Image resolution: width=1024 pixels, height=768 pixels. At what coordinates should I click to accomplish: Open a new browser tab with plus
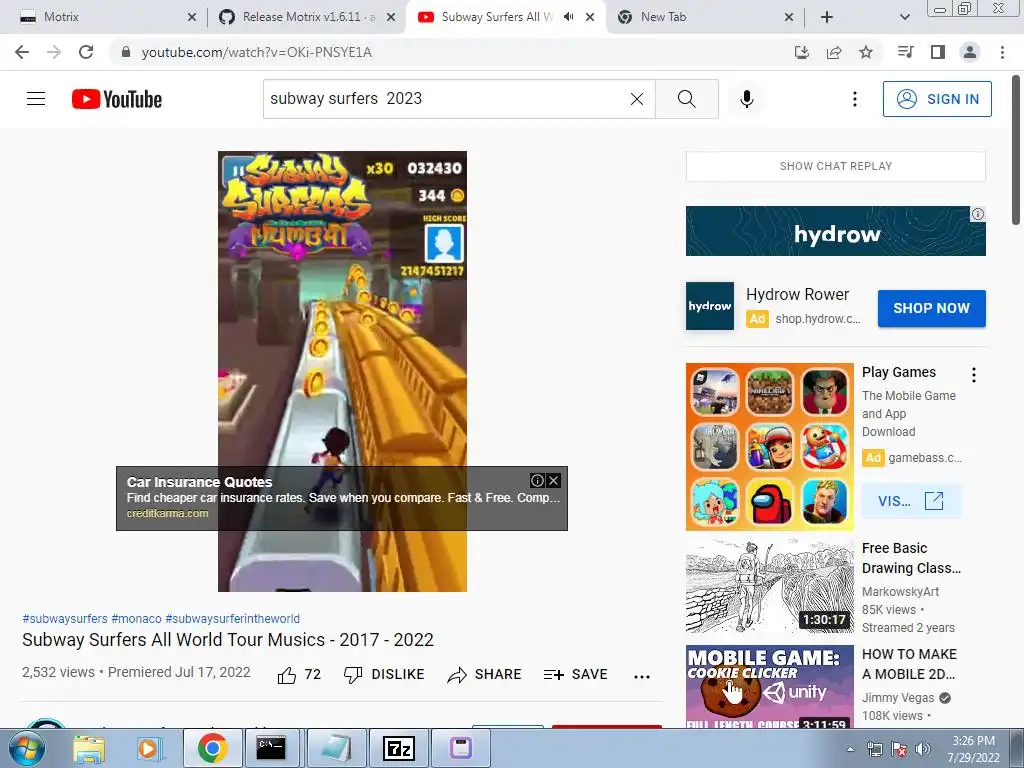tap(827, 17)
